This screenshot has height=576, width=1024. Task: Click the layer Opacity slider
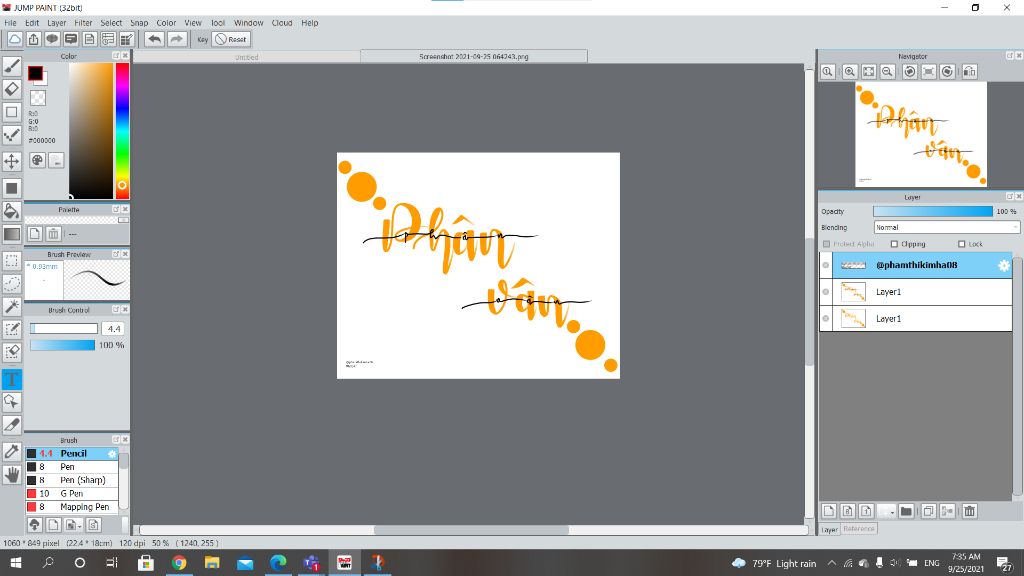click(933, 212)
